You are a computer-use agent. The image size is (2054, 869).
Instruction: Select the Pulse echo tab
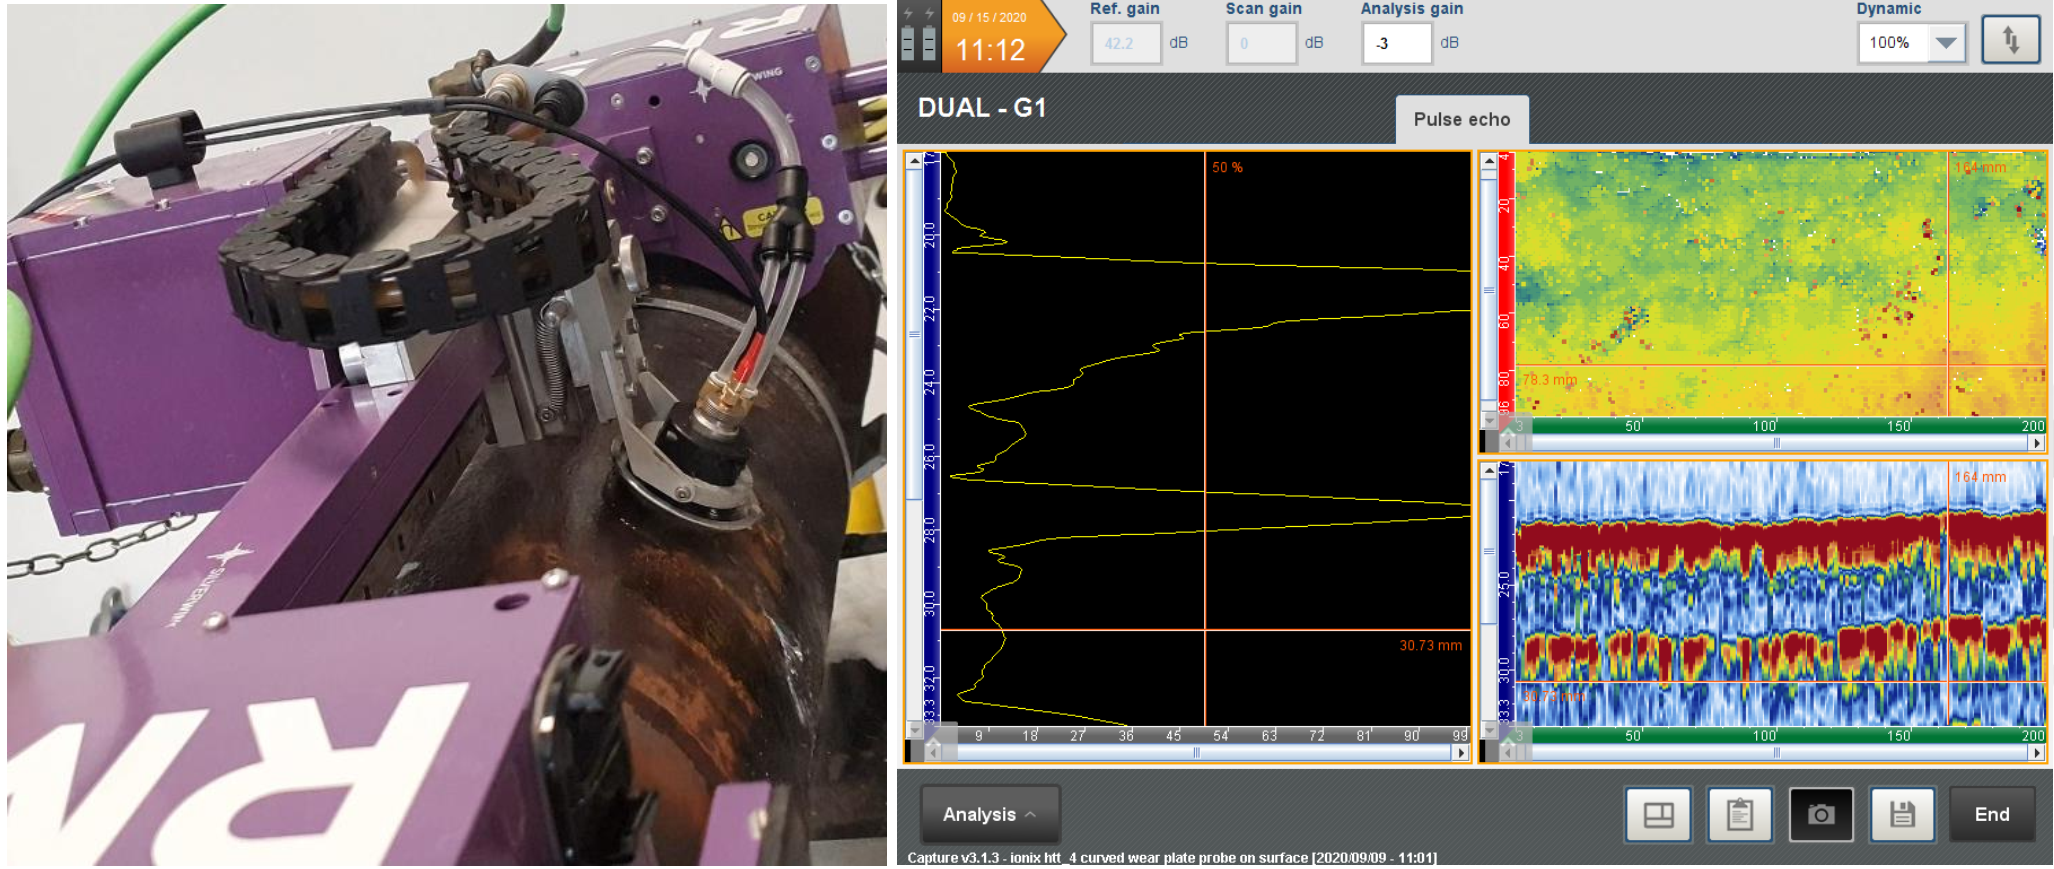[x=1462, y=120]
